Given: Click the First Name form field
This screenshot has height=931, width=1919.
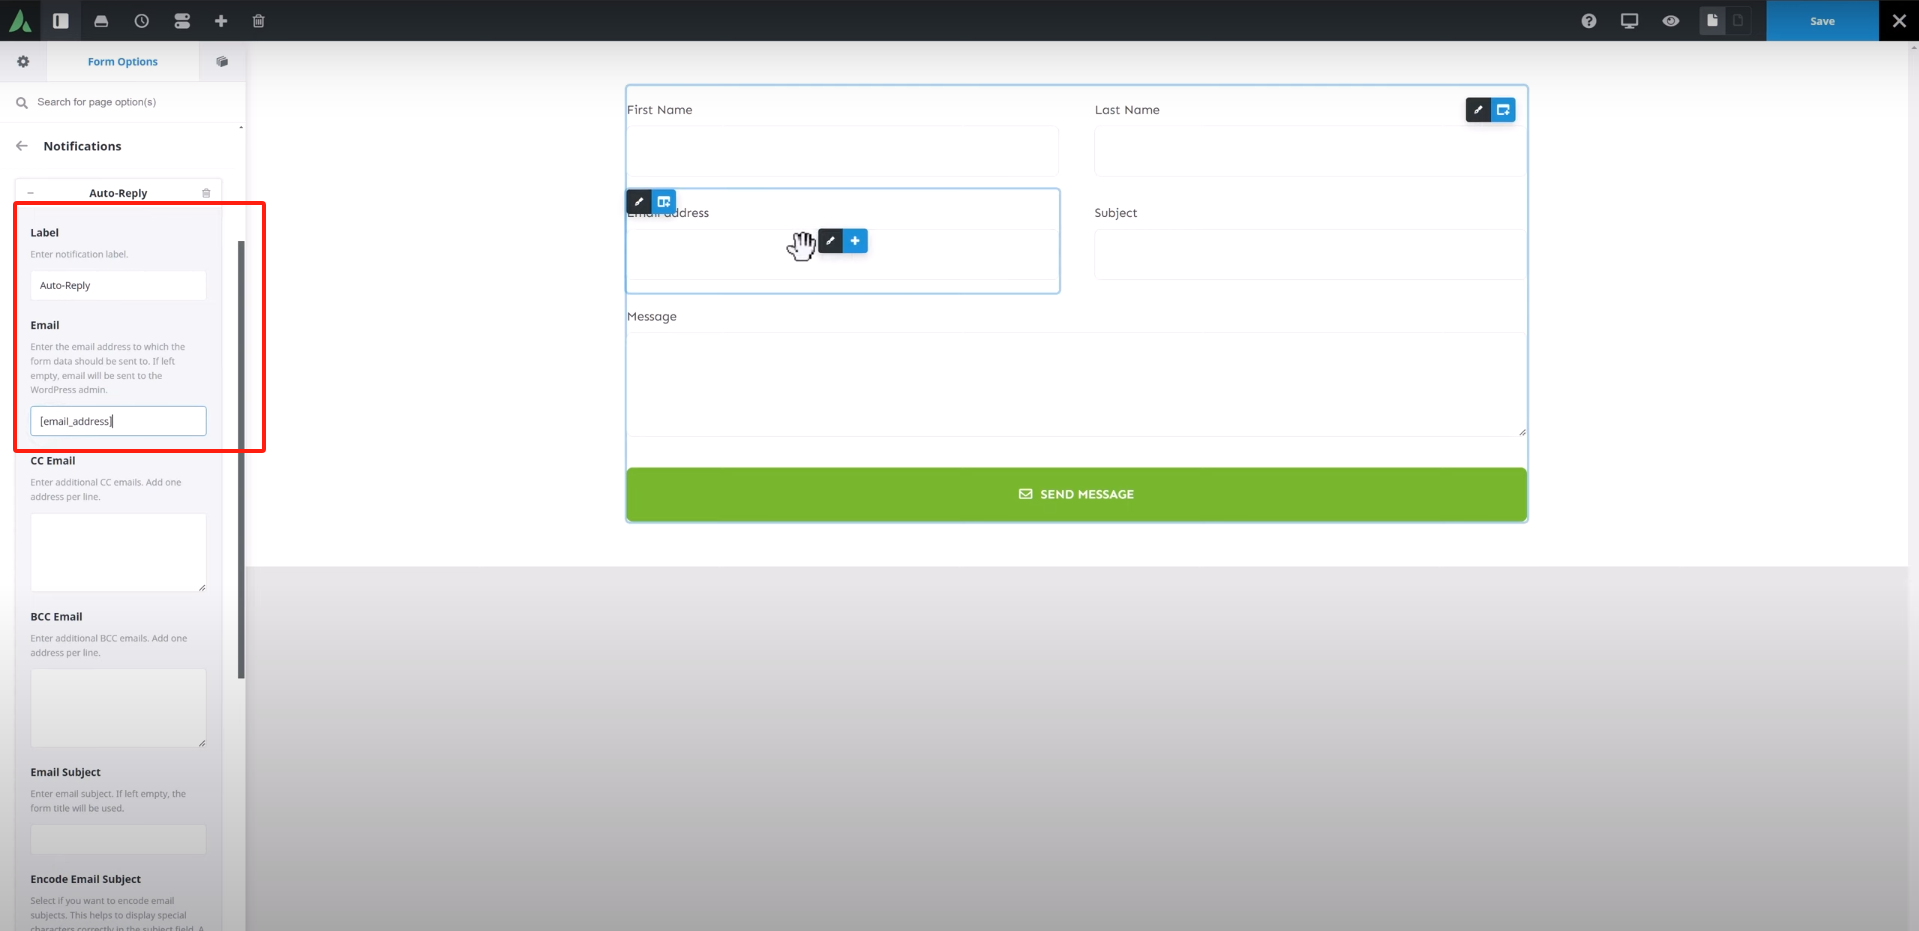Looking at the screenshot, I should tap(842, 151).
